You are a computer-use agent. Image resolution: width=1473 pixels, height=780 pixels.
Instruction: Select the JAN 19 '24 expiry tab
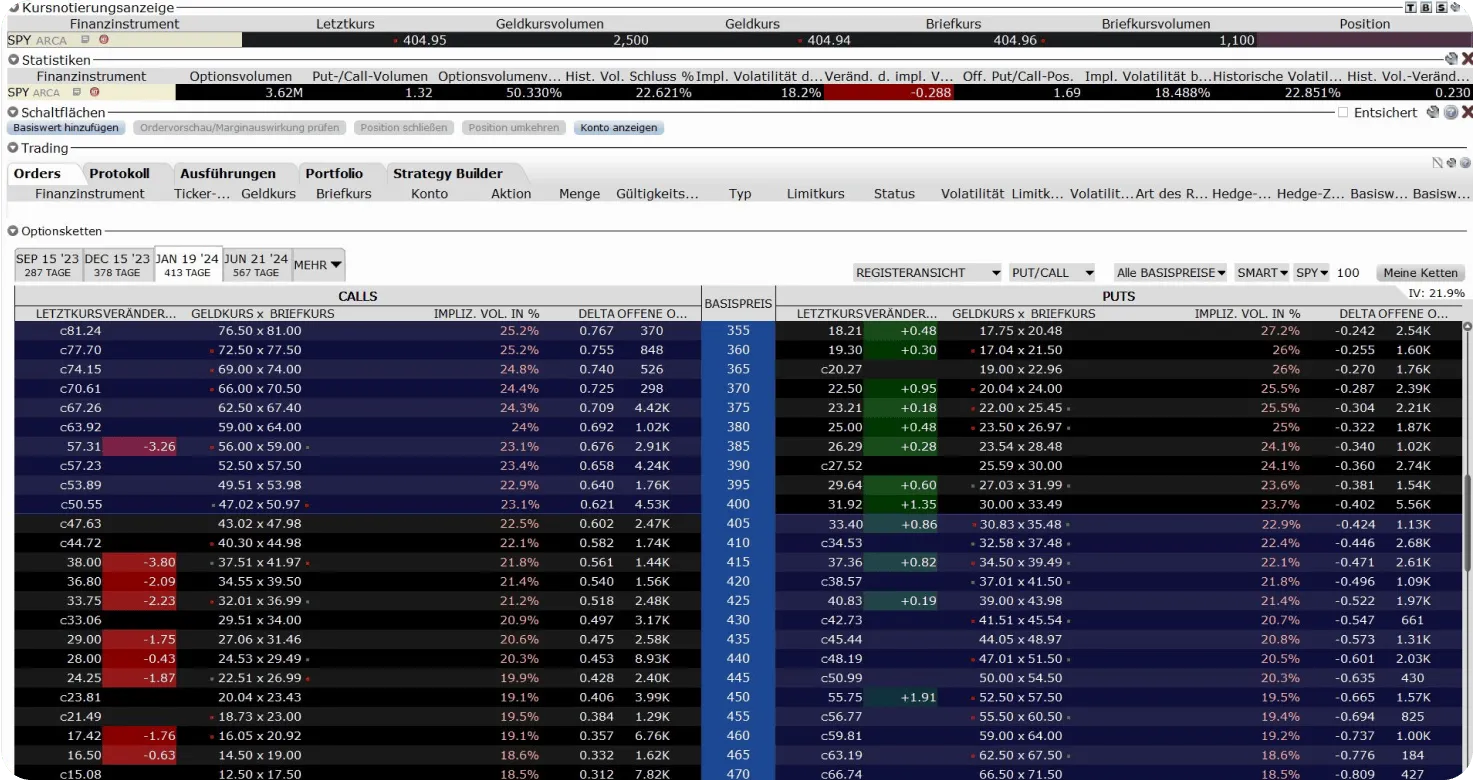tap(187, 265)
